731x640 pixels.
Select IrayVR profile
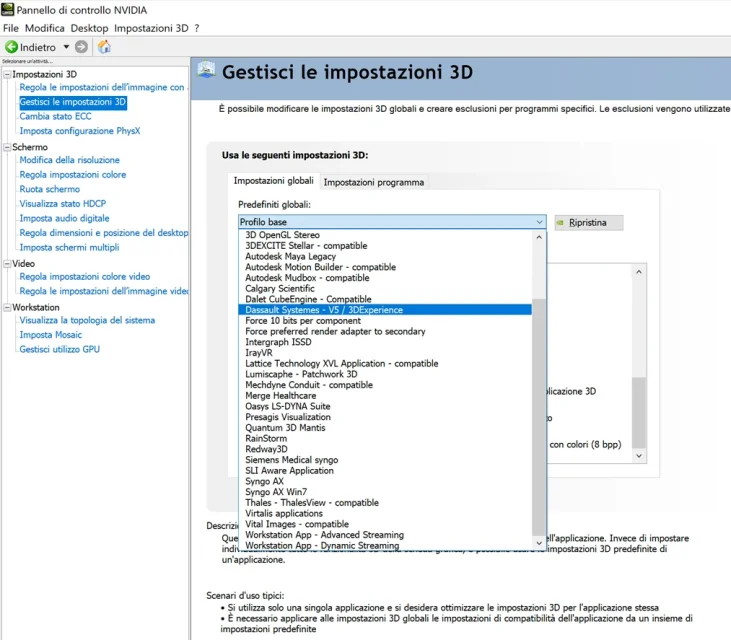point(385,353)
